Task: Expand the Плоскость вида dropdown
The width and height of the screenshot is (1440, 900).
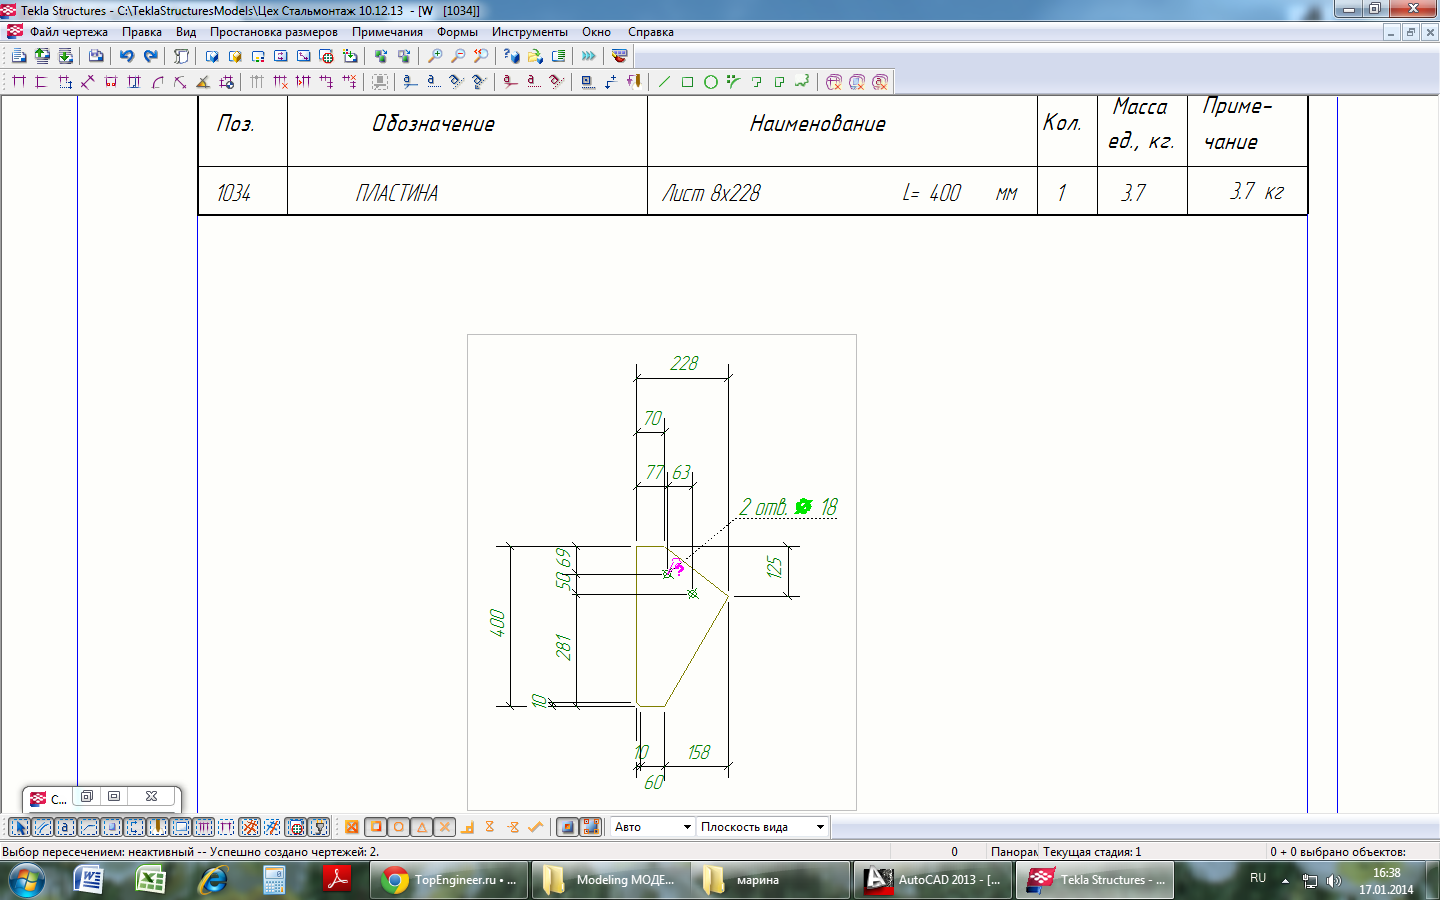Action: (820, 827)
